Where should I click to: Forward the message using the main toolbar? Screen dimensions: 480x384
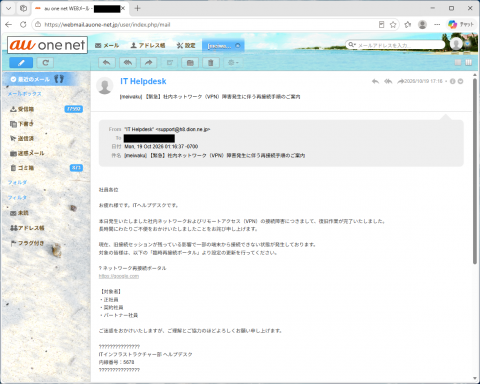[149, 63]
